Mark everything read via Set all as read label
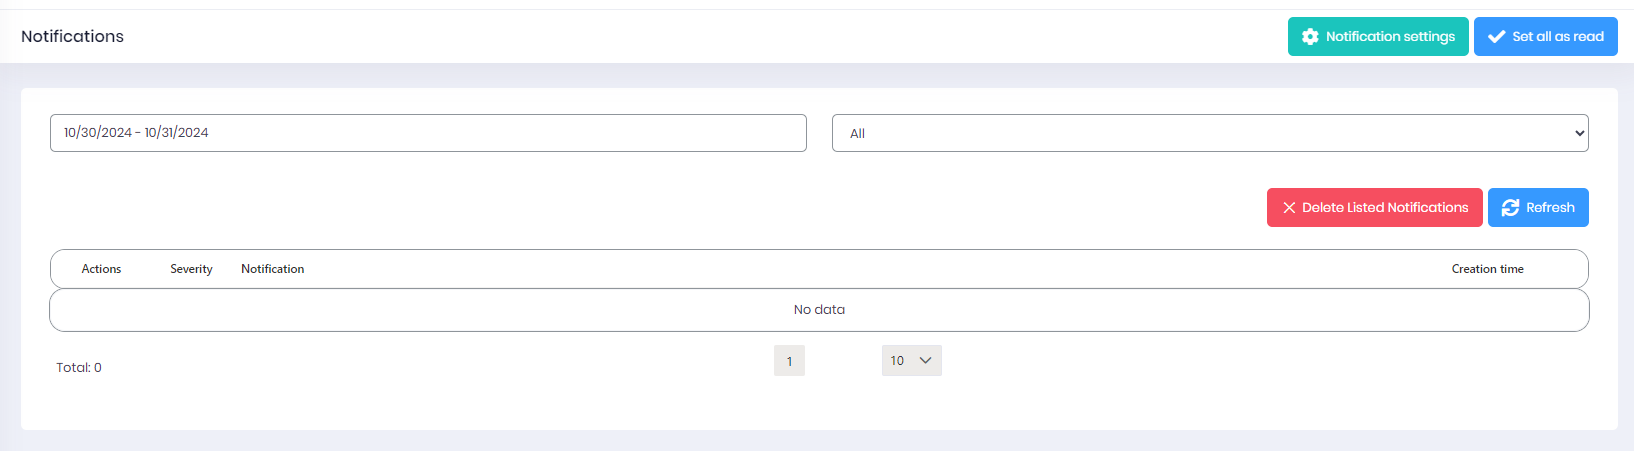This screenshot has width=1634, height=451. coord(1558,37)
